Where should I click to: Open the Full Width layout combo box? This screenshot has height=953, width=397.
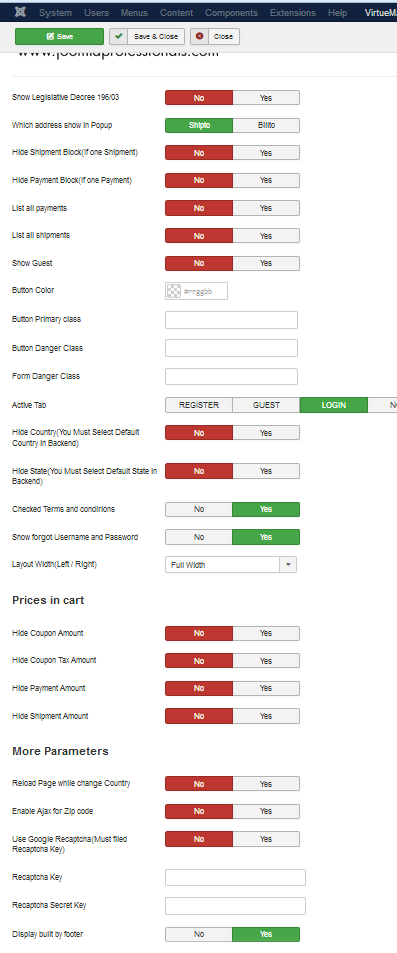231,565
